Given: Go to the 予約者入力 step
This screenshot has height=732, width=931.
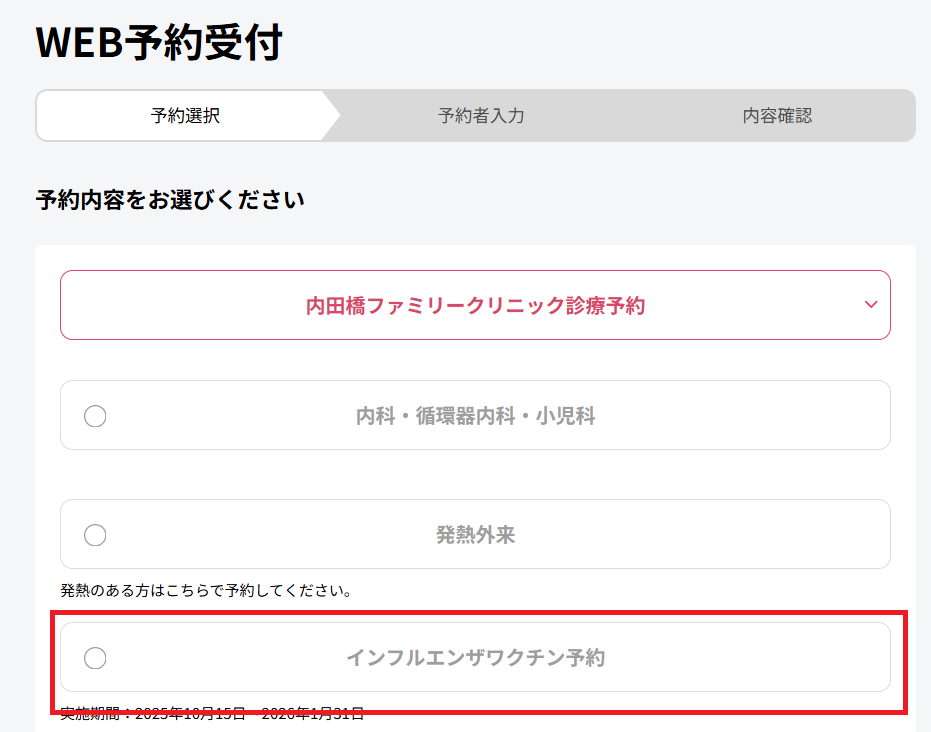Looking at the screenshot, I should tap(481, 116).
